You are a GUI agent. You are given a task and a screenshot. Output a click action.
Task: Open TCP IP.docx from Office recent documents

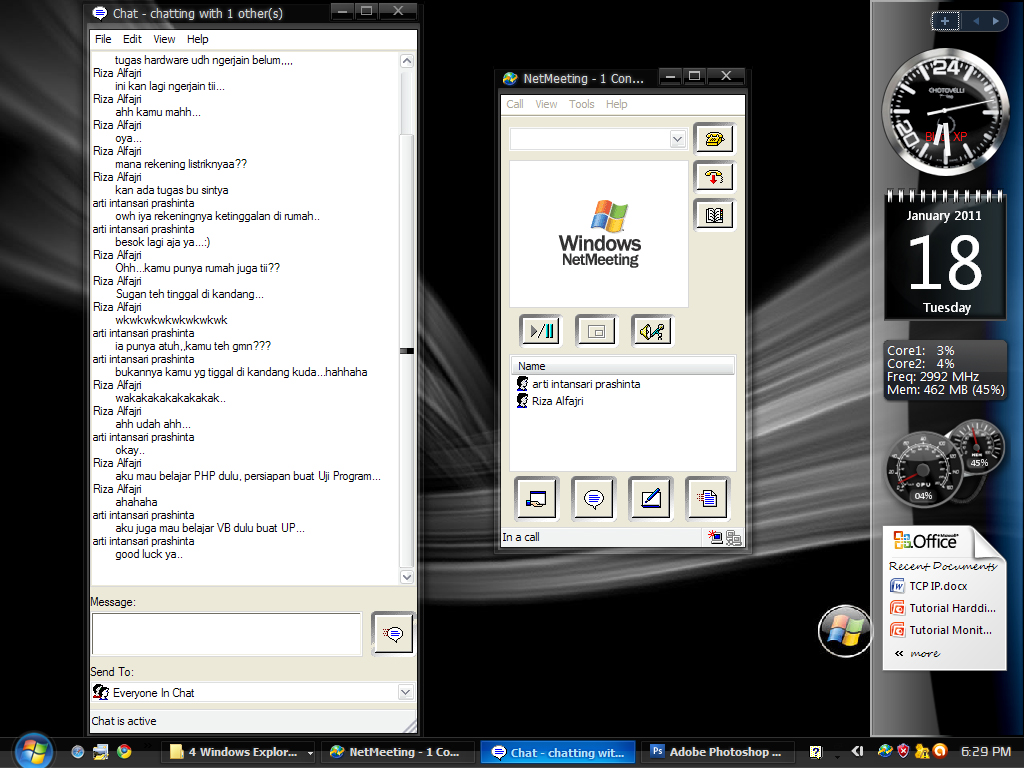tap(929, 586)
